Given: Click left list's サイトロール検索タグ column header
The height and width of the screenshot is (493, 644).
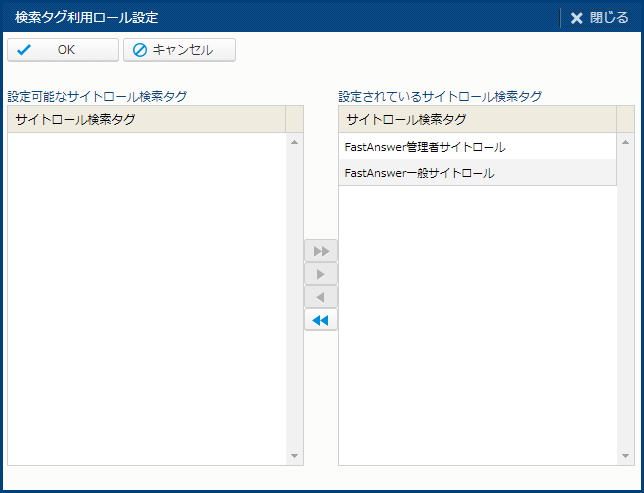Looking at the screenshot, I should (146, 120).
